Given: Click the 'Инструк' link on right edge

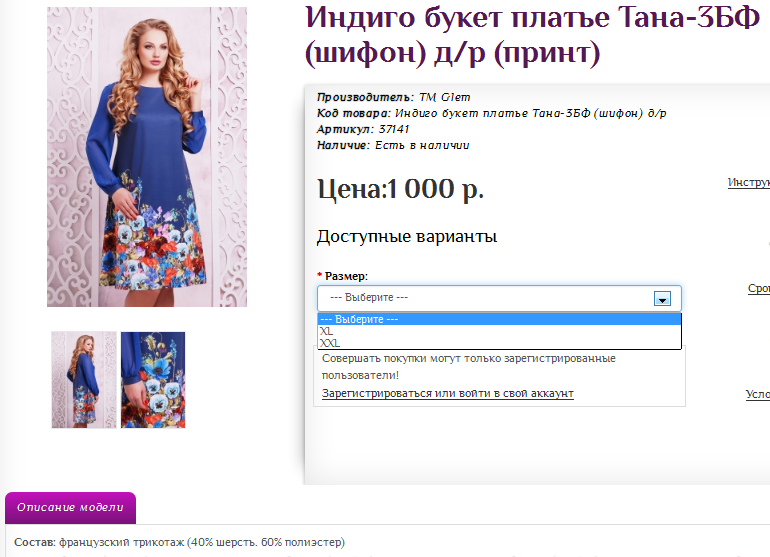Looking at the screenshot, I should [x=748, y=182].
